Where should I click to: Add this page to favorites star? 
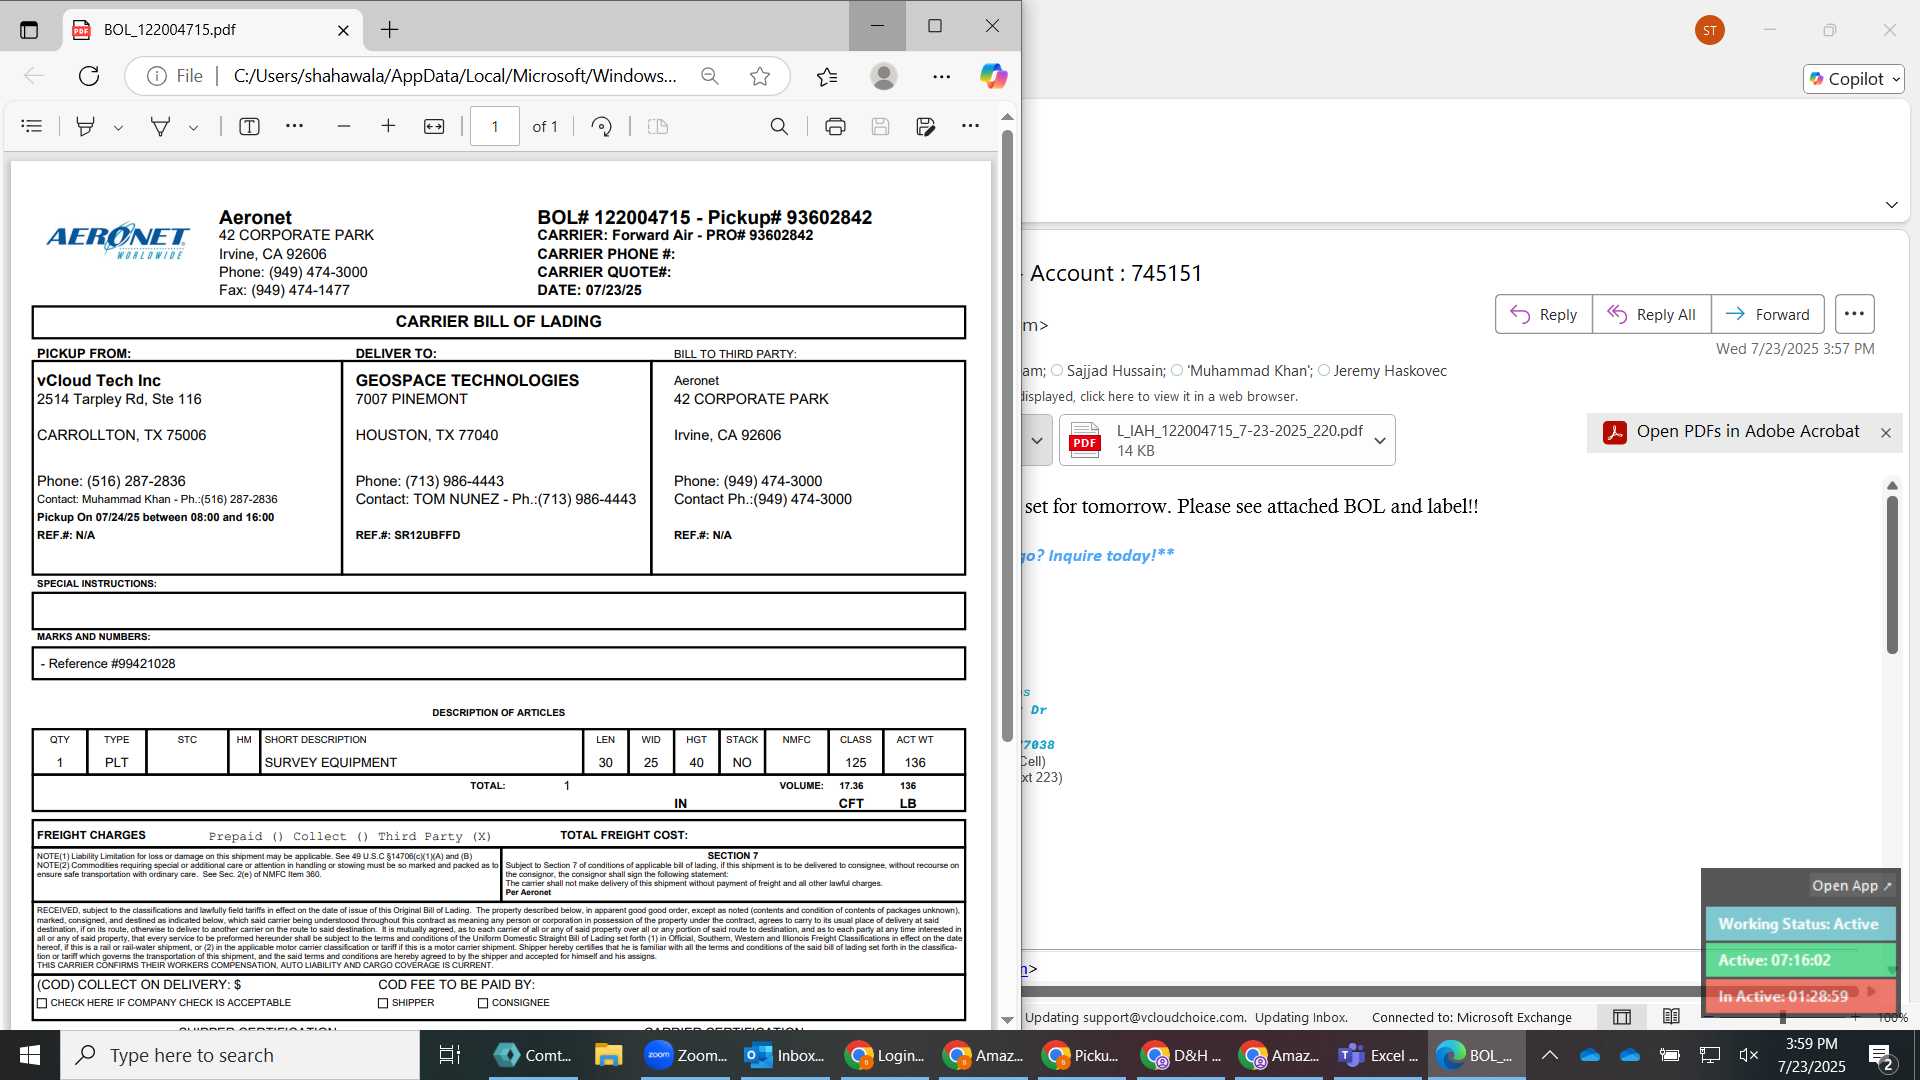(760, 76)
